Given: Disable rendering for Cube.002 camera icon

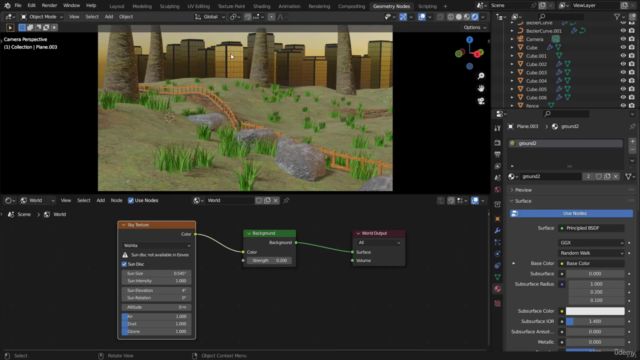Looking at the screenshot, I should click(632, 64).
